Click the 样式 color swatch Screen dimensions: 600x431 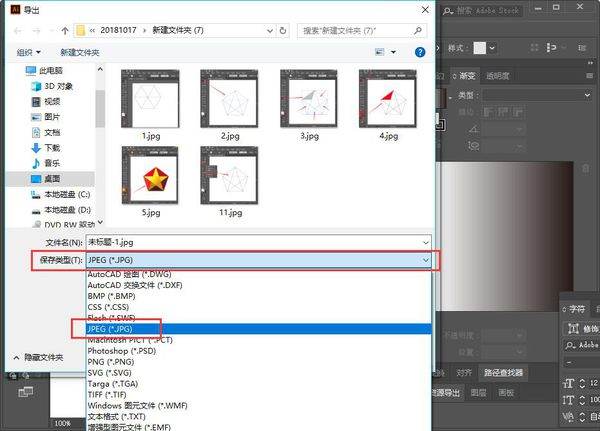pyautogui.click(x=479, y=48)
